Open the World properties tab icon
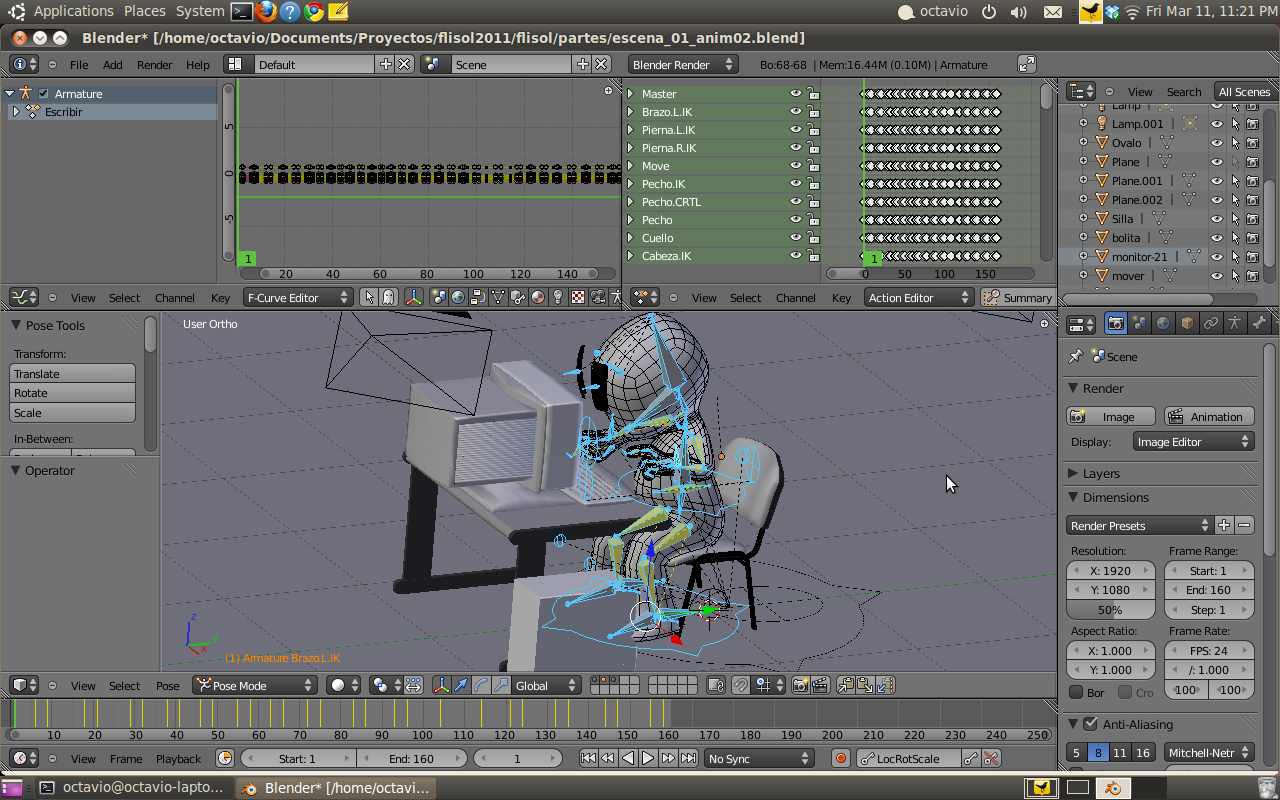This screenshot has width=1280, height=800. pos(1163,323)
